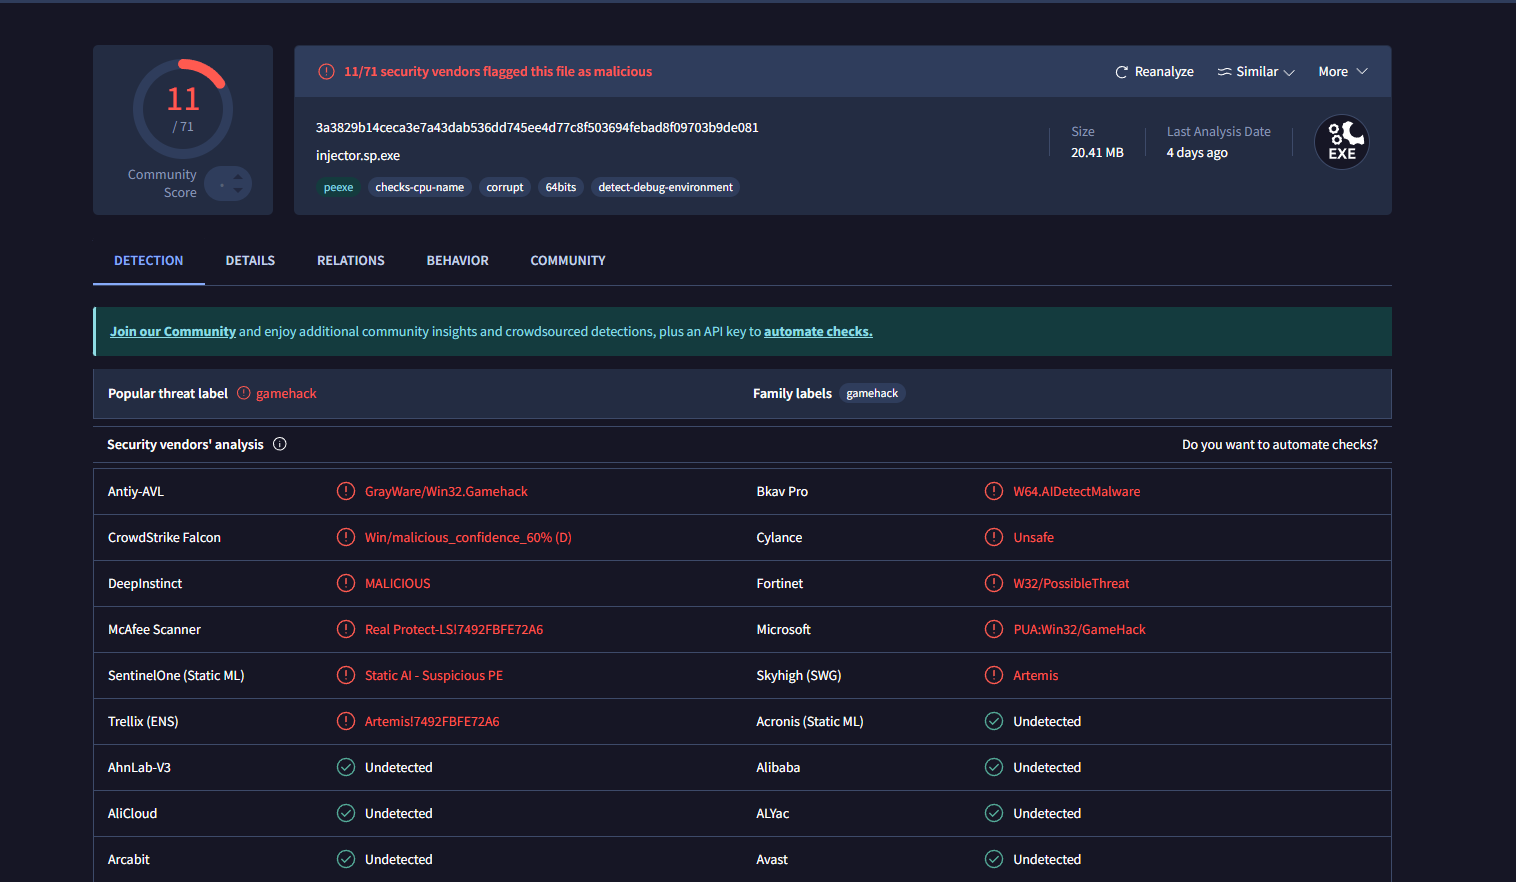Expand the Similar dropdown
The image size is (1516, 882).
tap(1256, 72)
